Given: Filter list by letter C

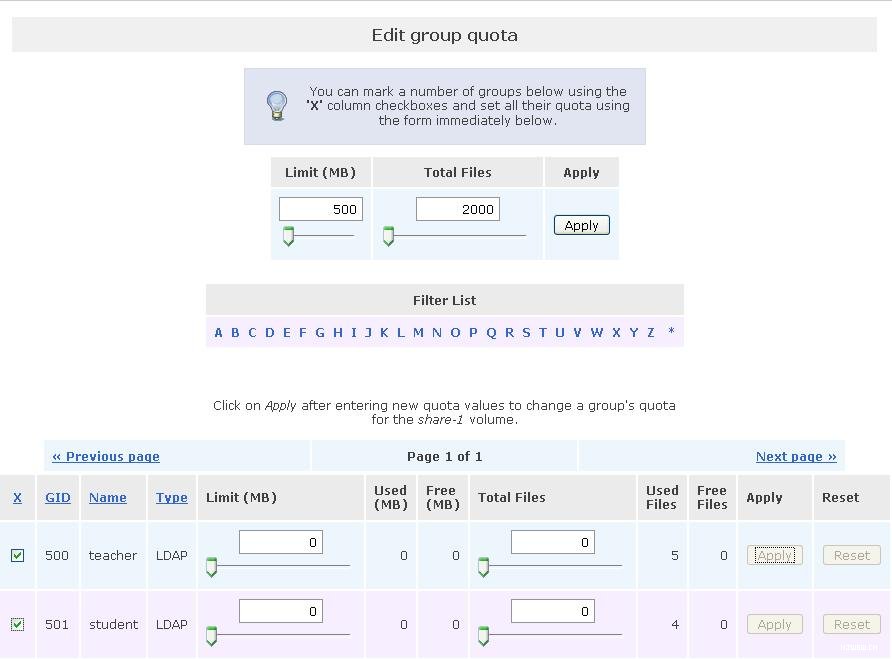Looking at the screenshot, I should pos(253,332).
